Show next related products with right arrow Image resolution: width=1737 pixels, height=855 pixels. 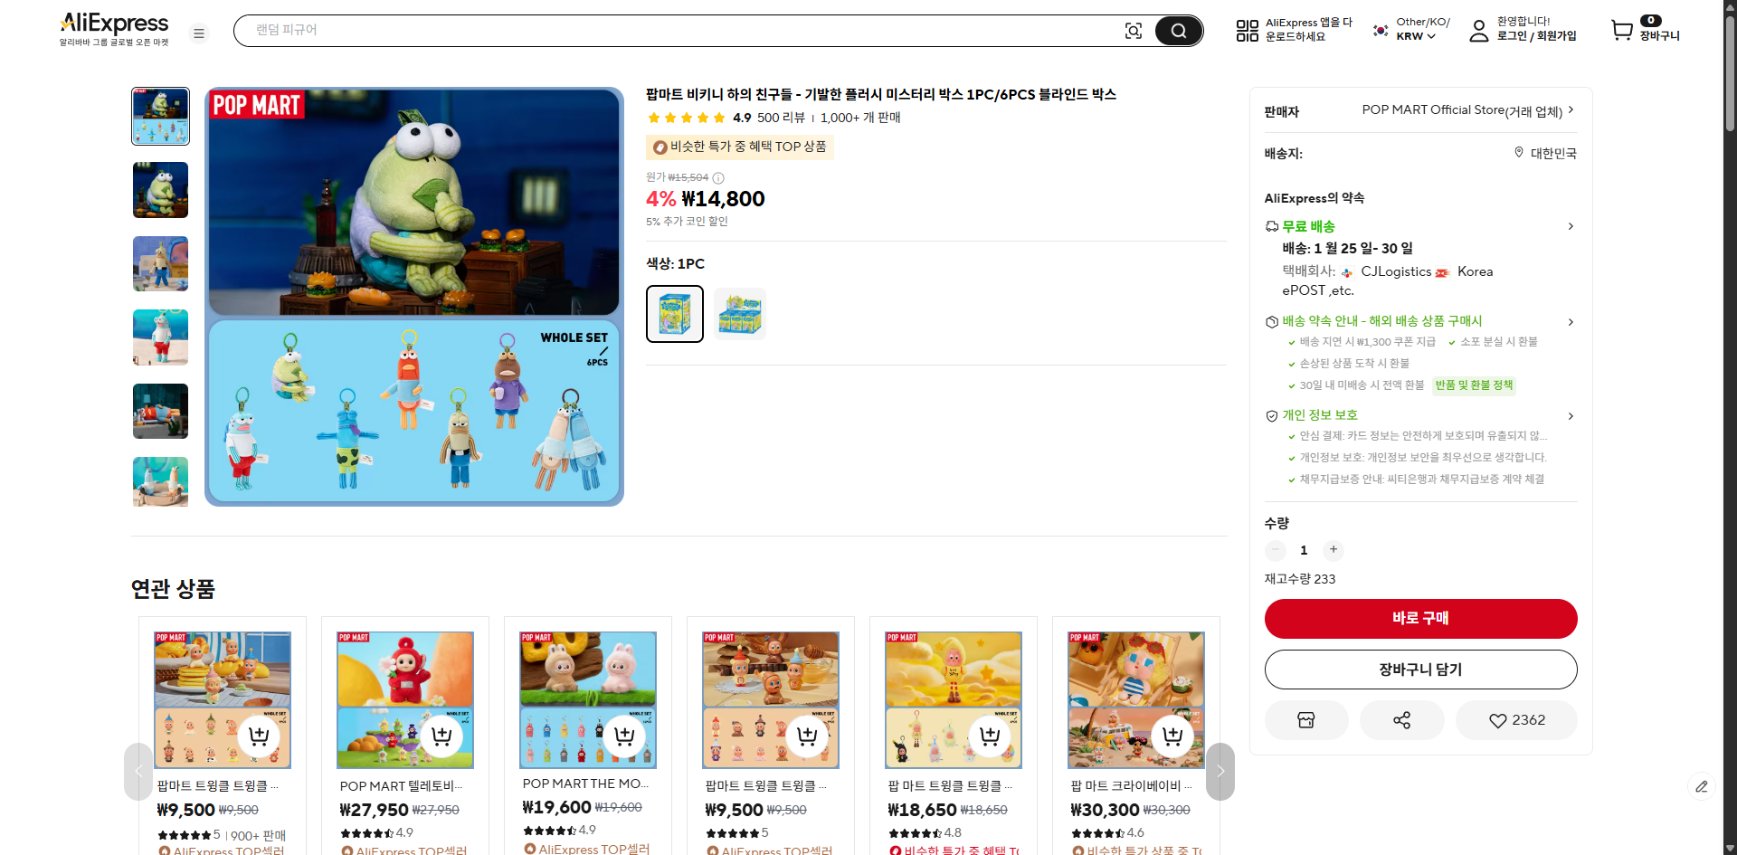pyautogui.click(x=1220, y=771)
